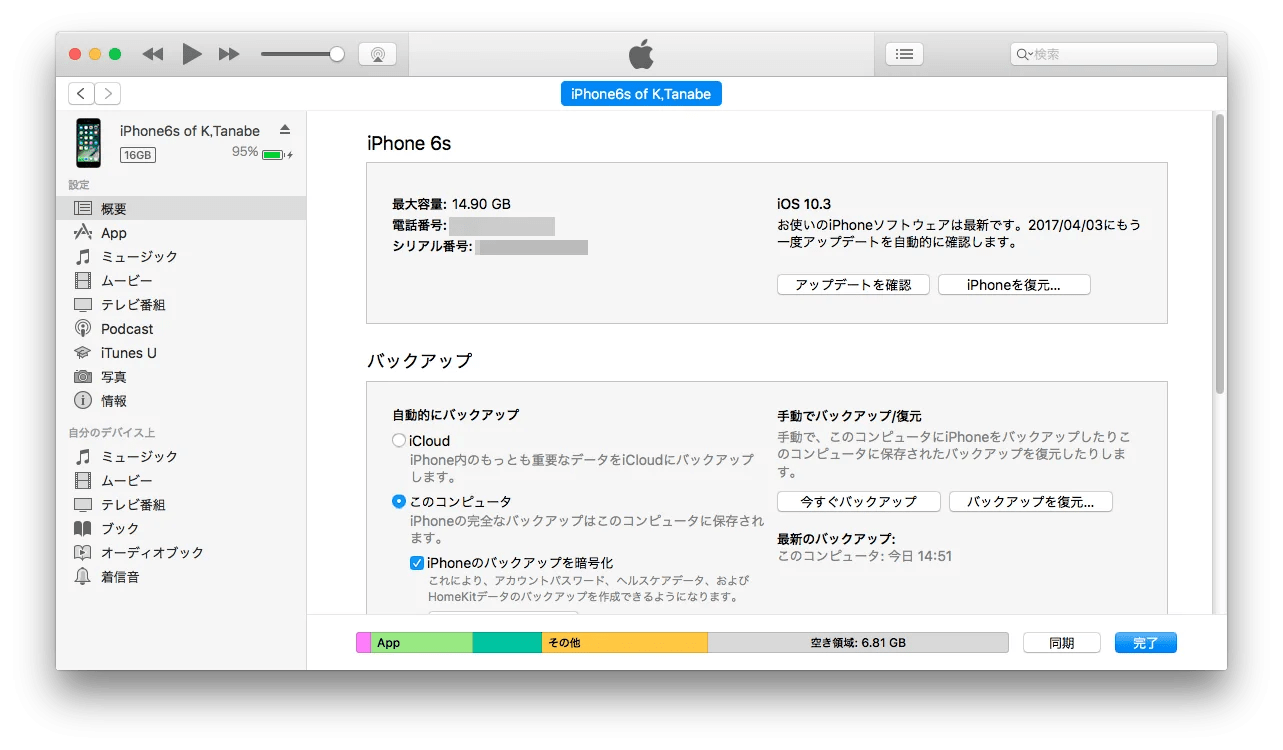The height and width of the screenshot is (750, 1283).
Task: Click the forward navigation arrow
Action: click(108, 92)
